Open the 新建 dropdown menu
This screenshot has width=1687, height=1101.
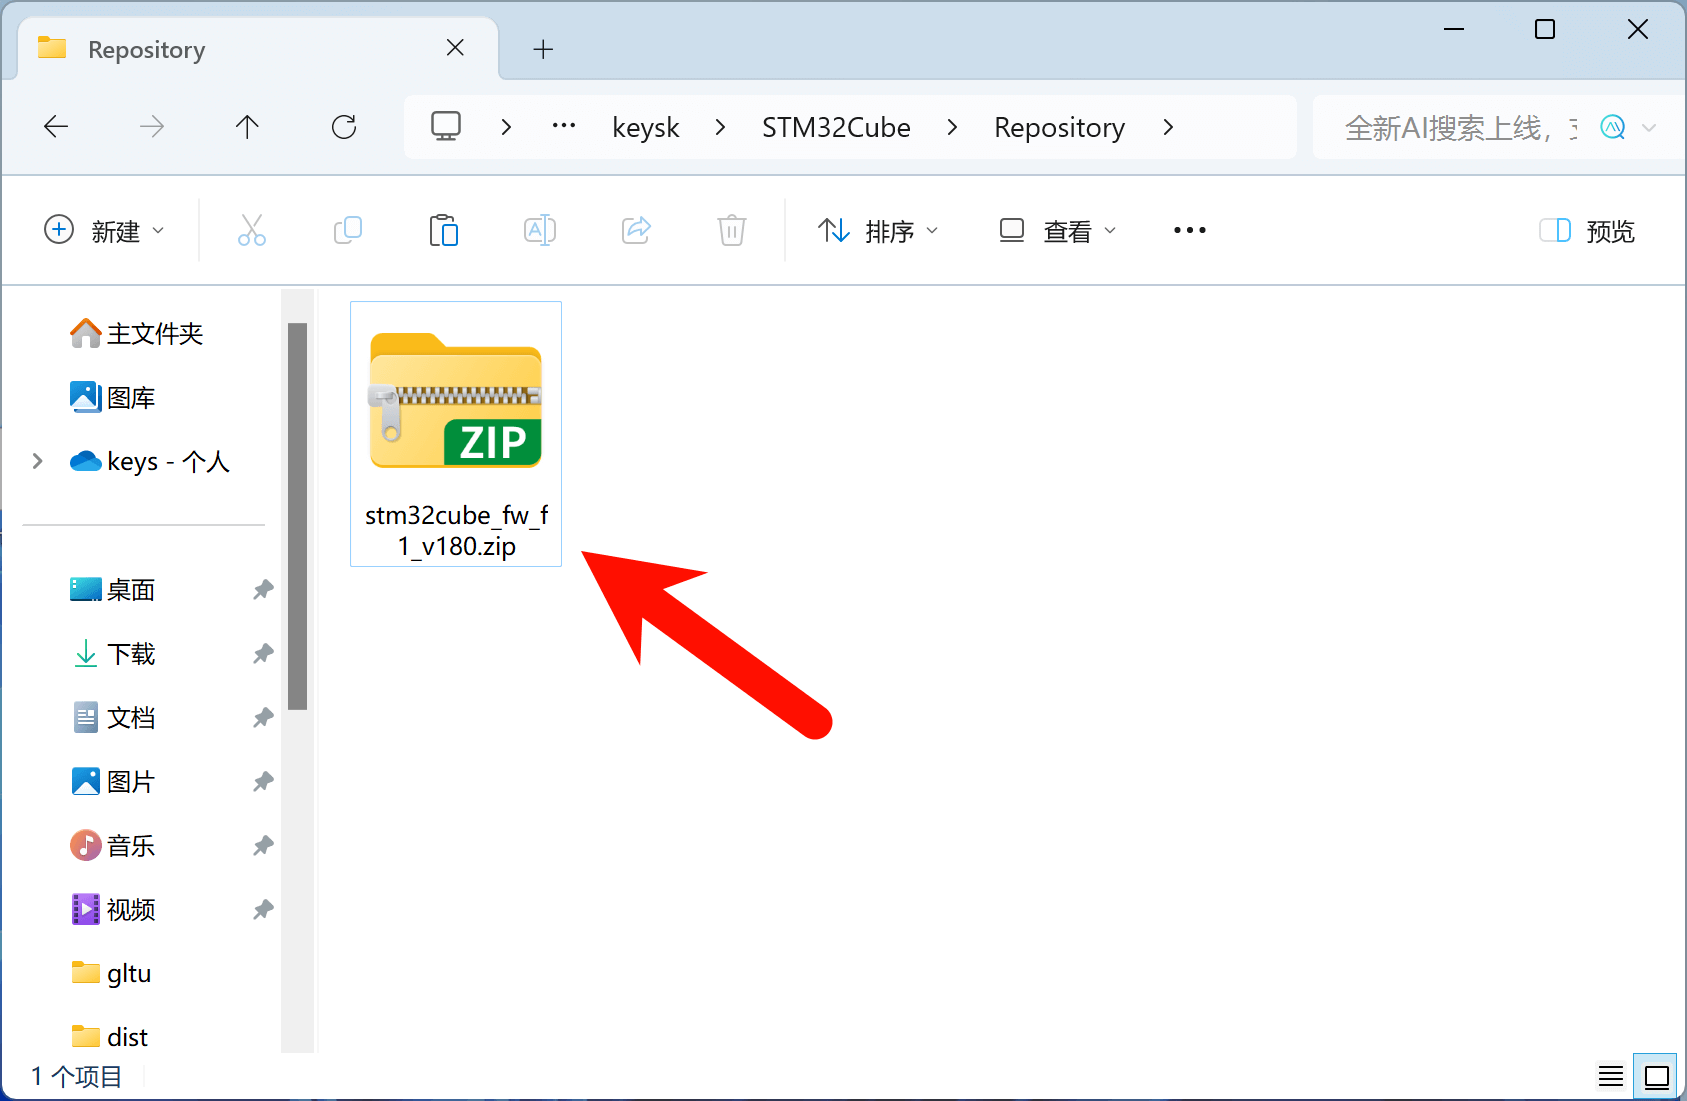[104, 231]
